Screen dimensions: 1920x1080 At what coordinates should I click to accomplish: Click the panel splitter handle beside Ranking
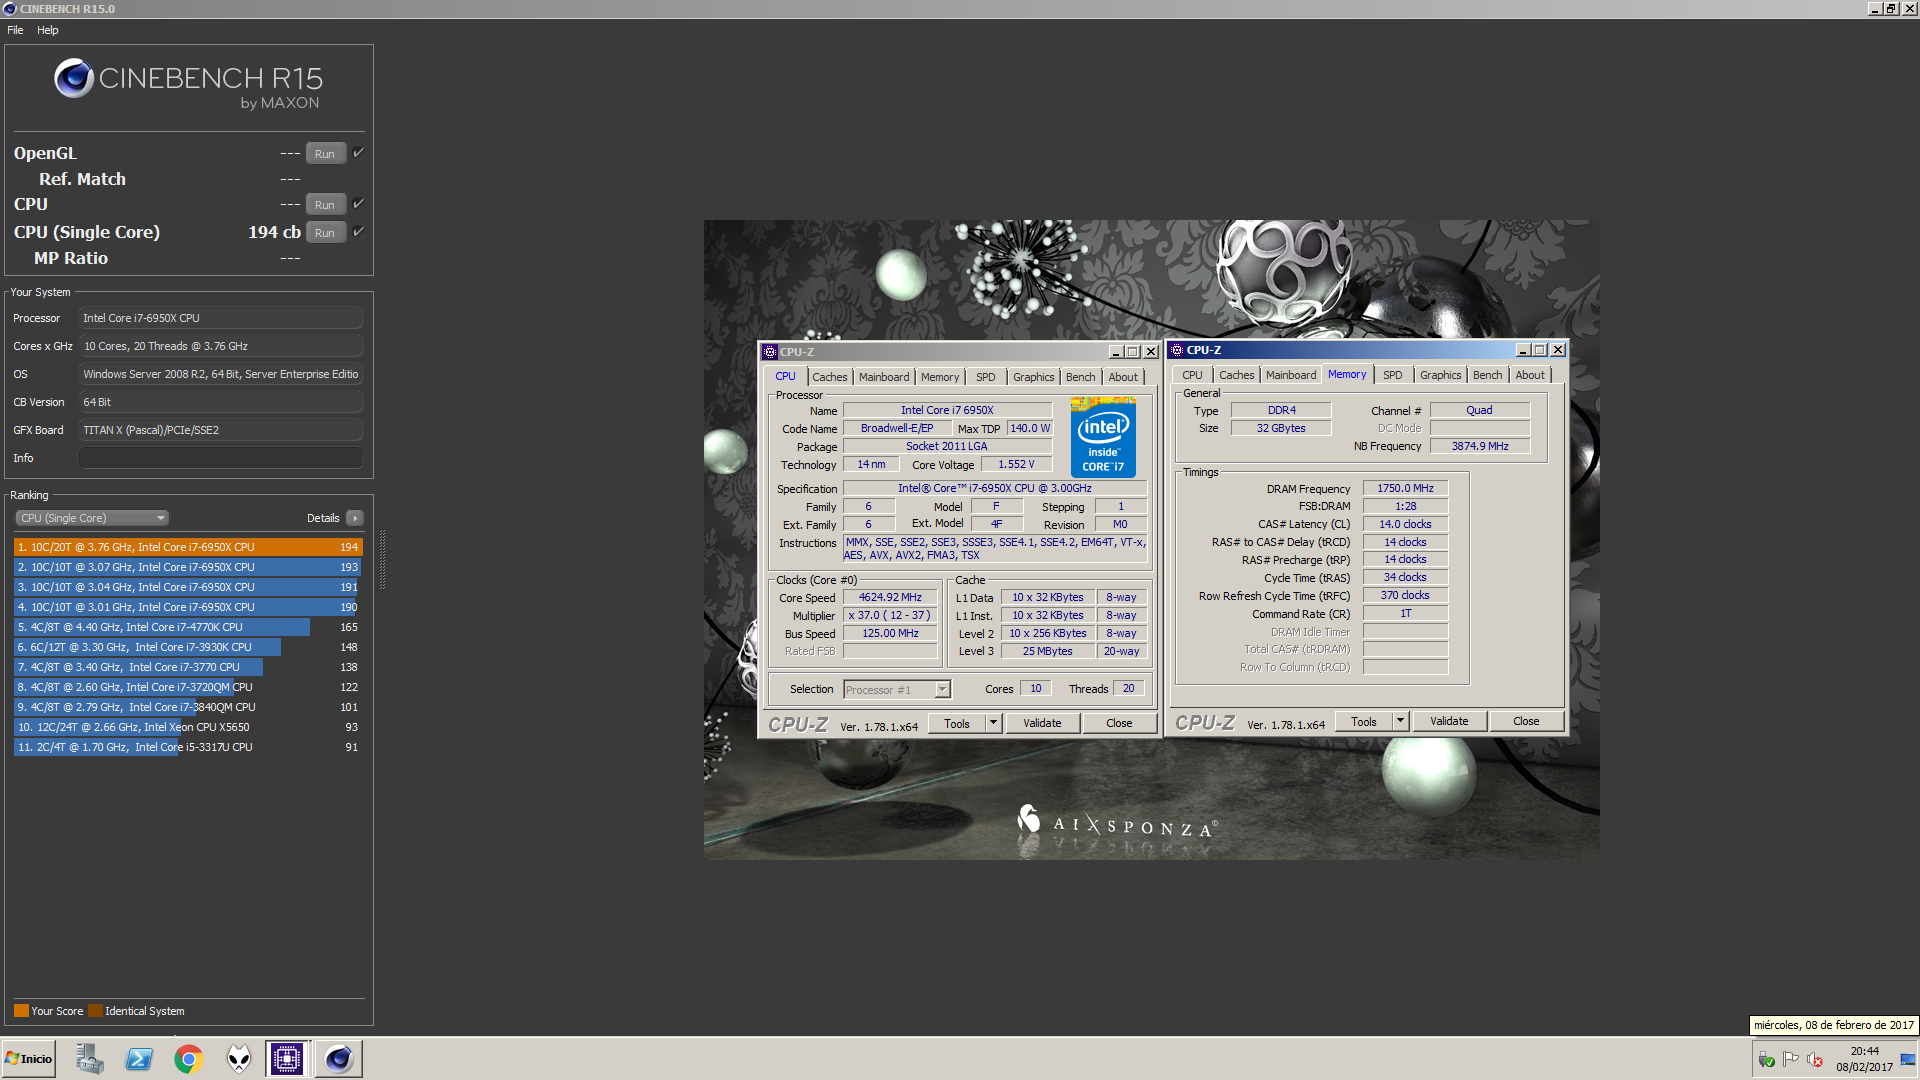pos(381,560)
